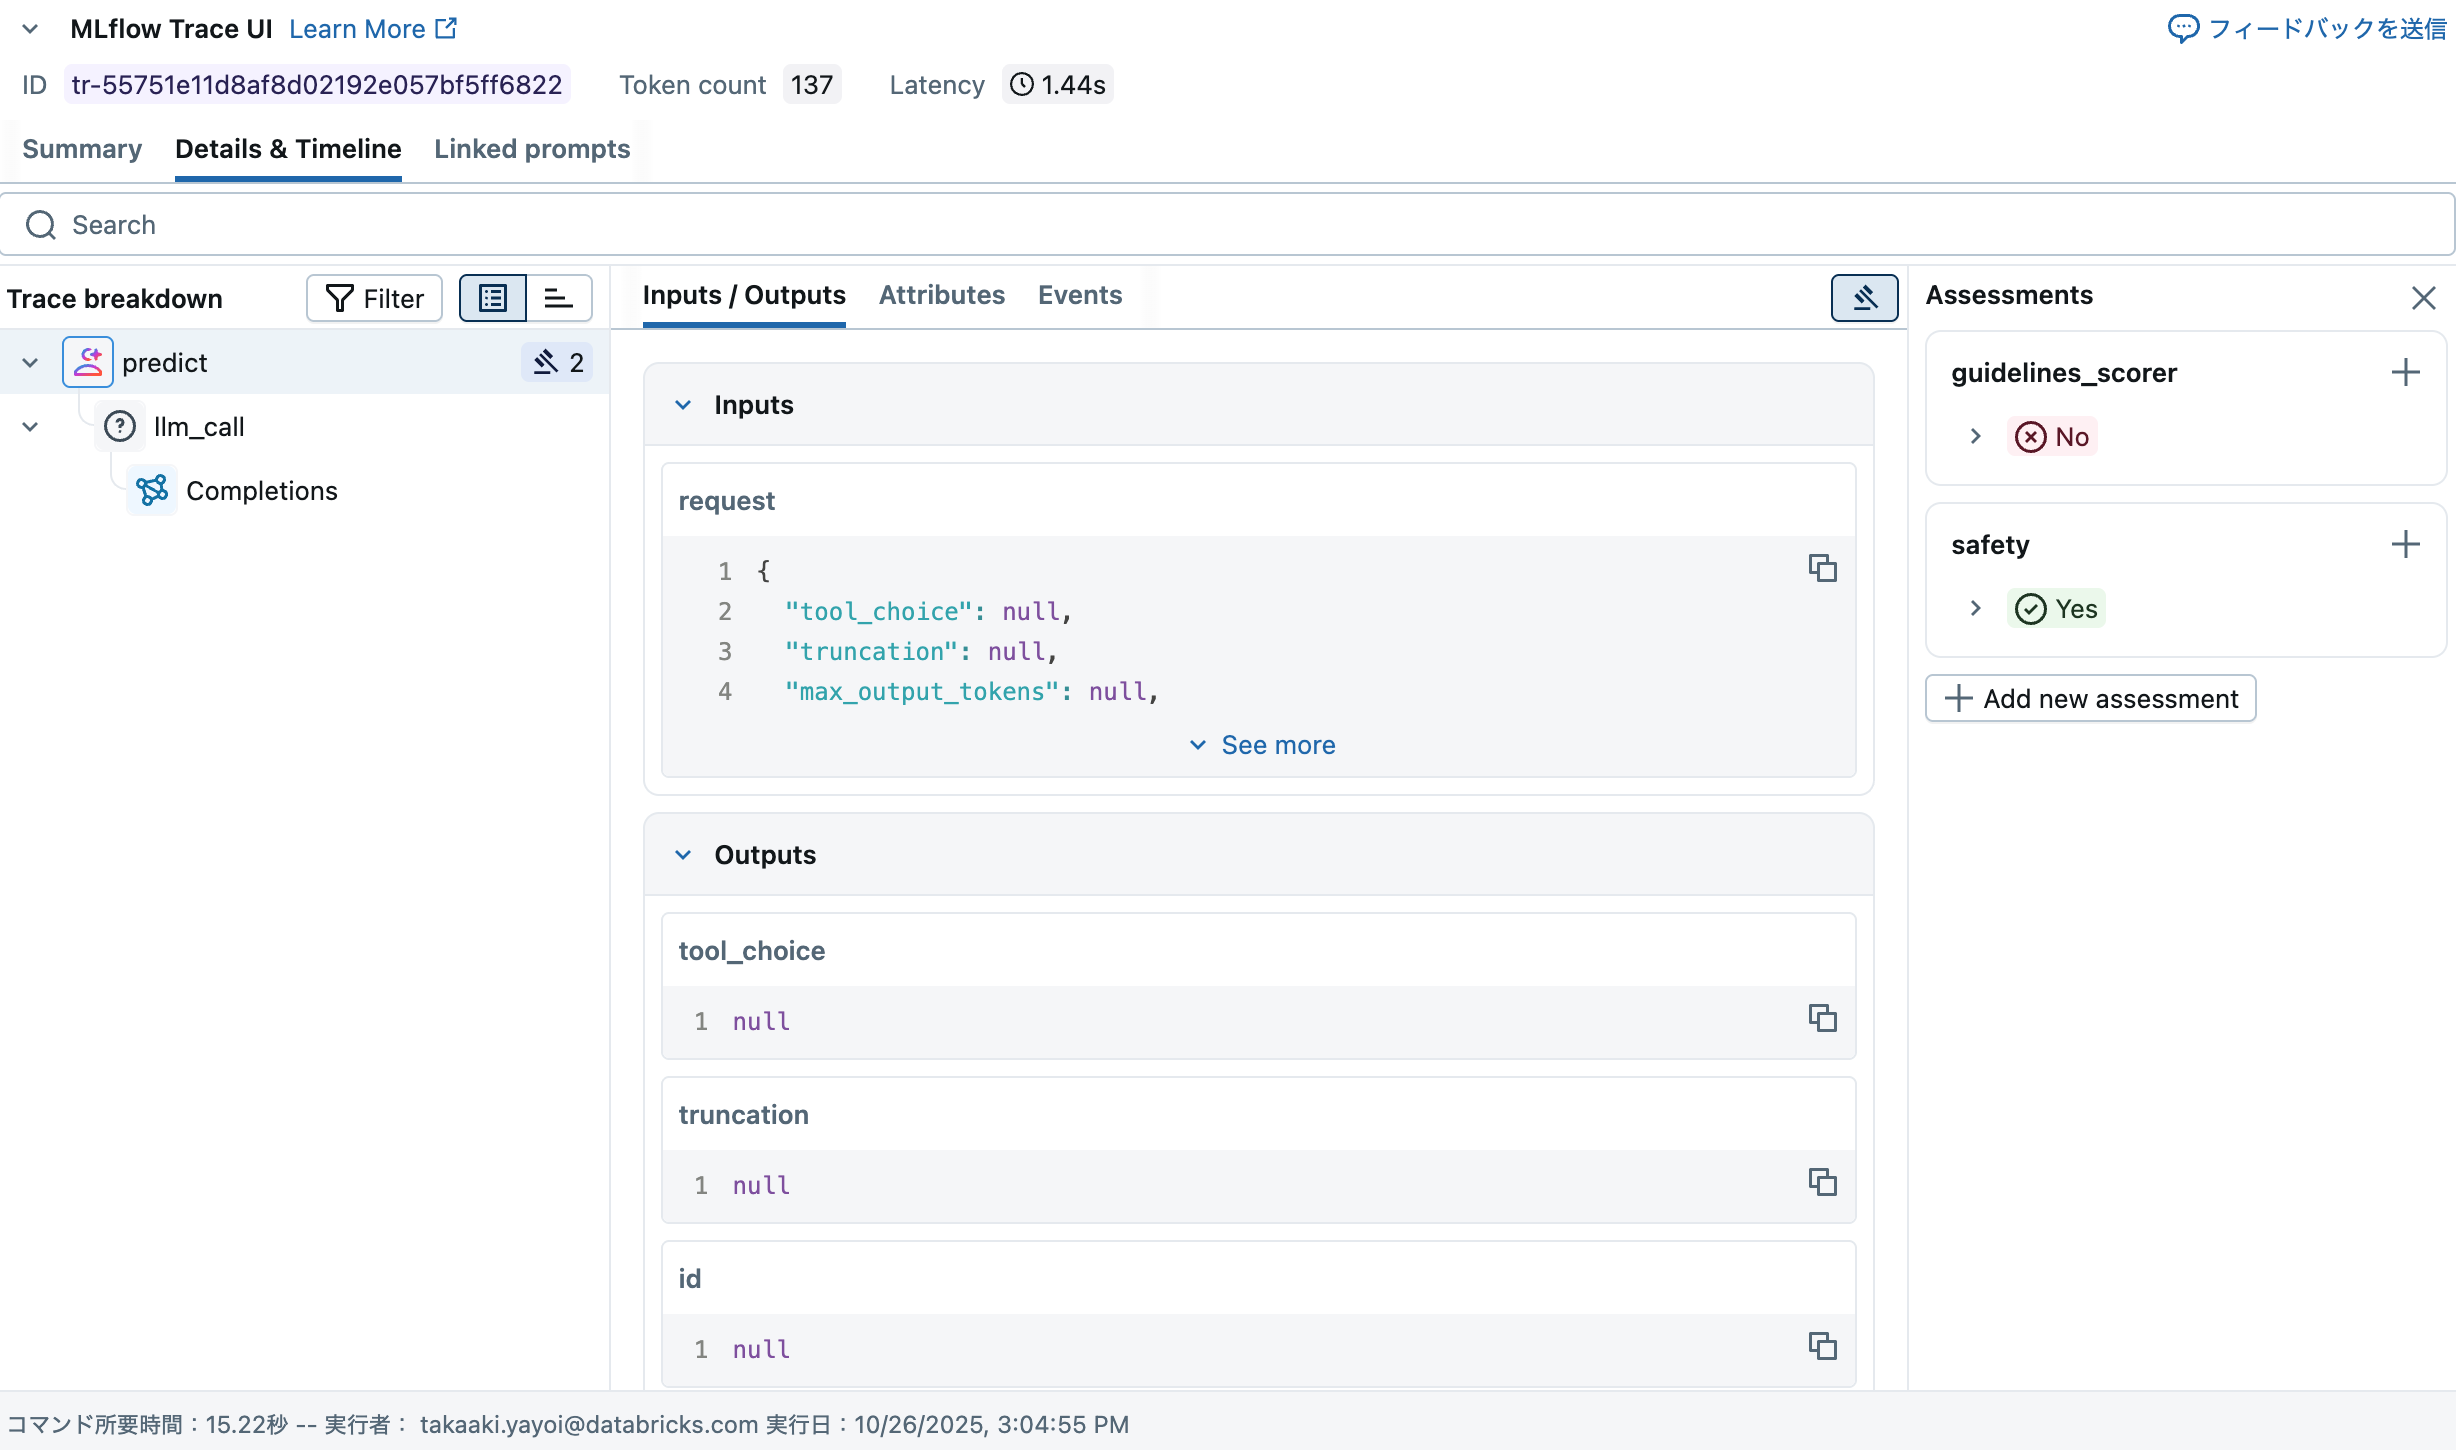Image resolution: width=2456 pixels, height=1450 pixels.
Task: Copy the id output value
Action: 1822,1346
